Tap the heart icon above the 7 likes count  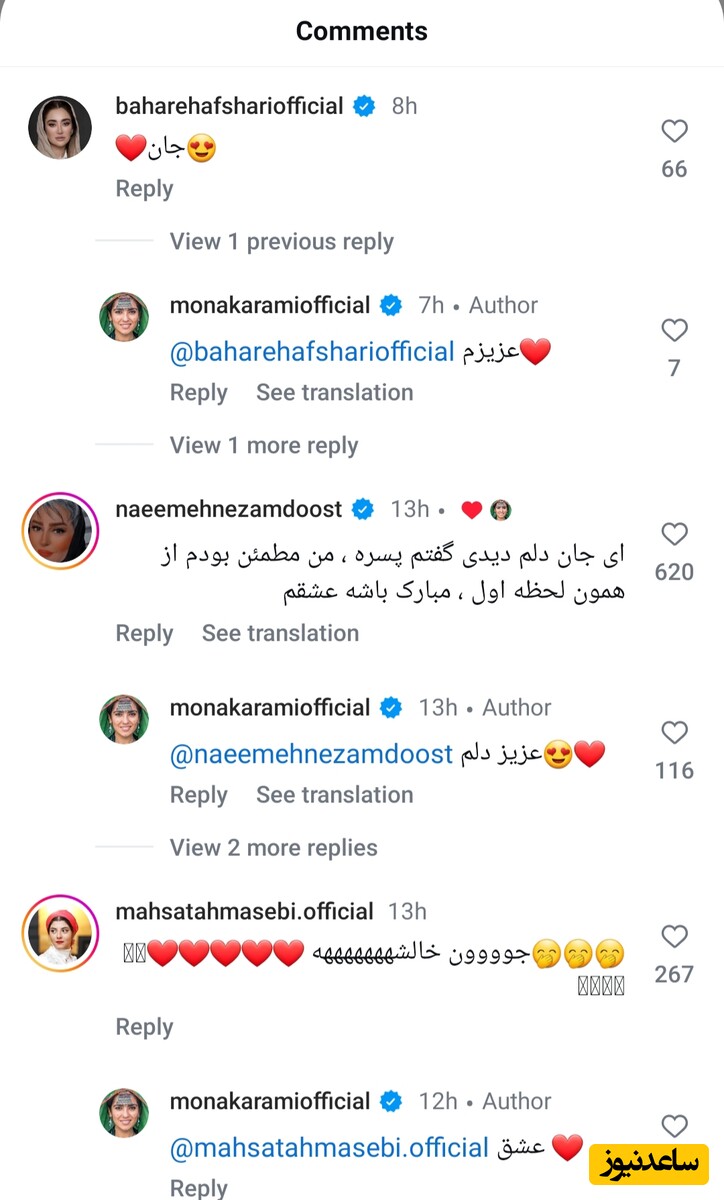(x=674, y=330)
